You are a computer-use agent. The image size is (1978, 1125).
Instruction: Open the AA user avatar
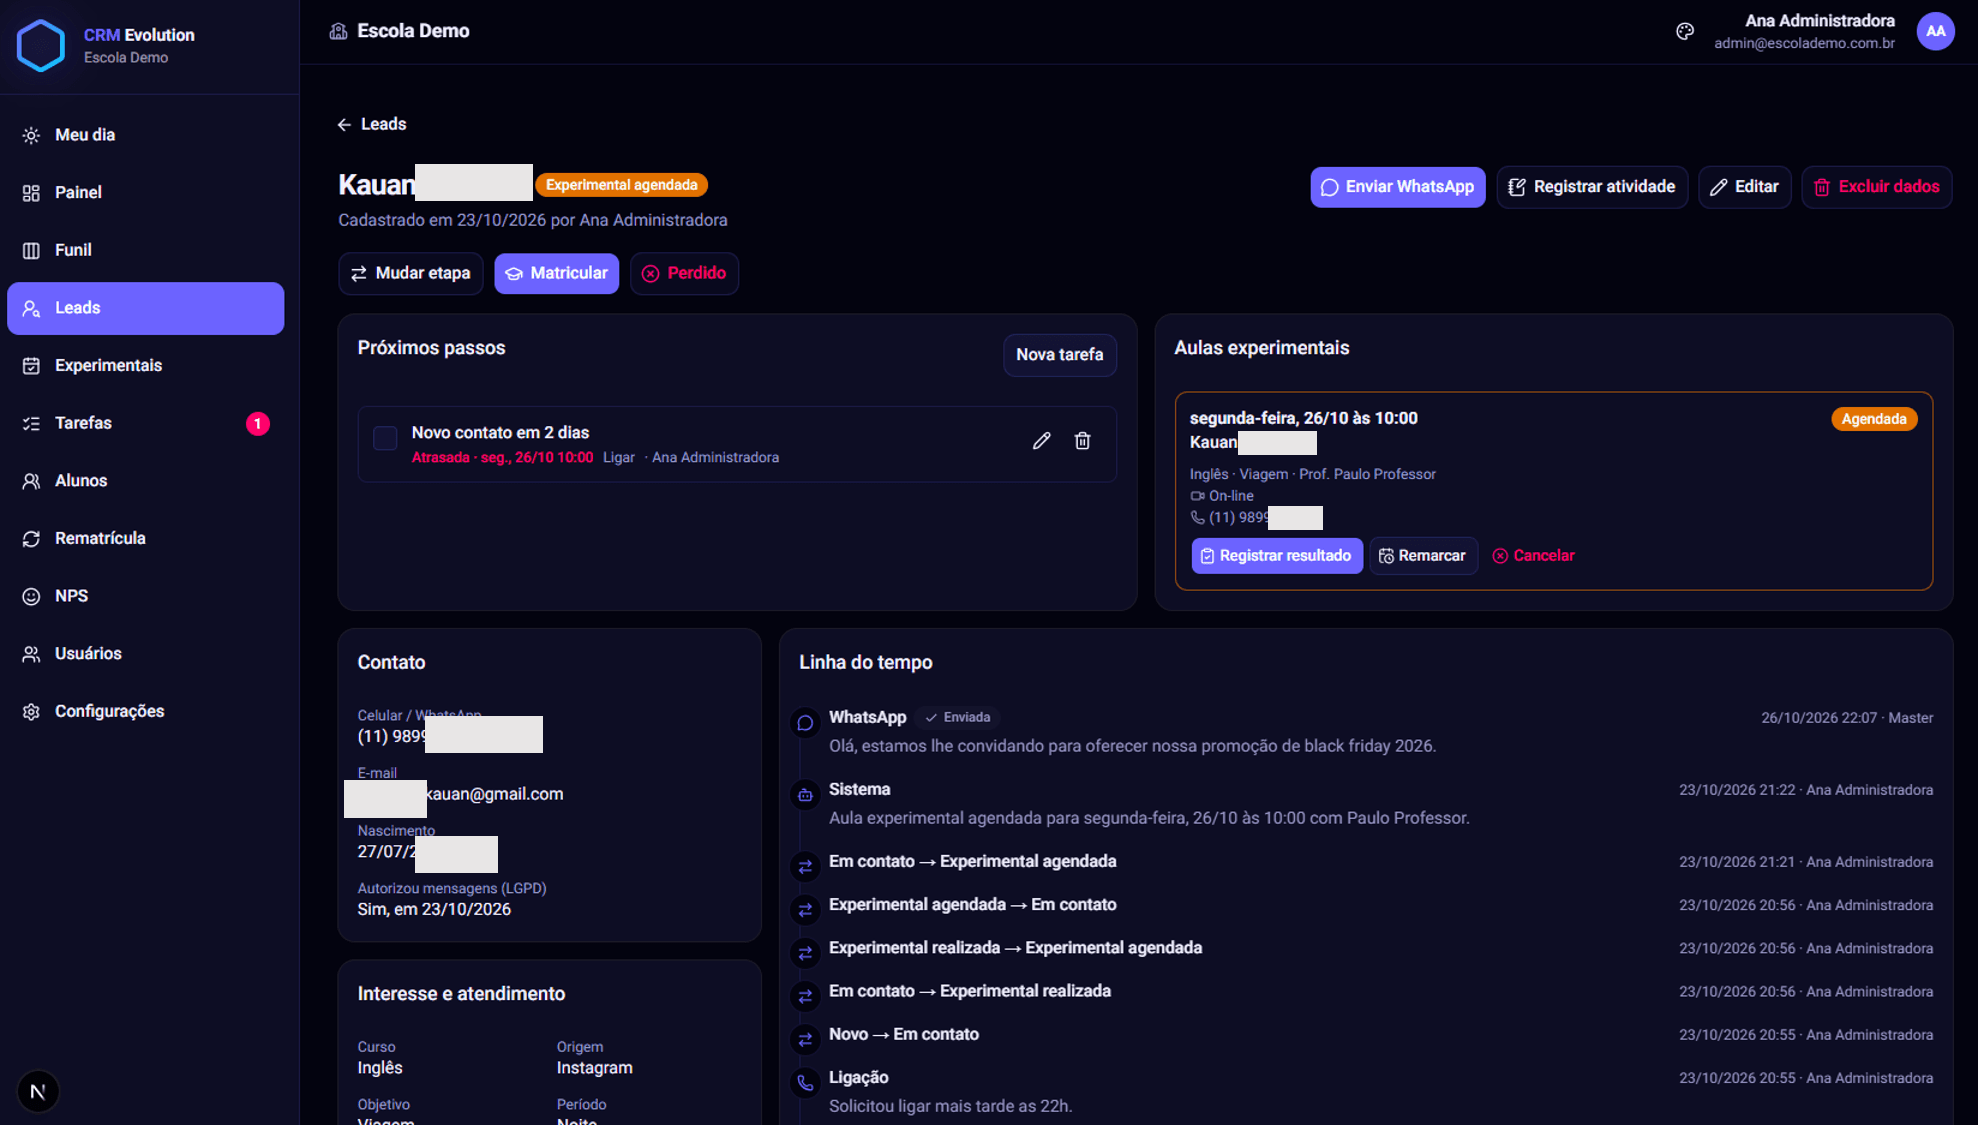[x=1936, y=31]
